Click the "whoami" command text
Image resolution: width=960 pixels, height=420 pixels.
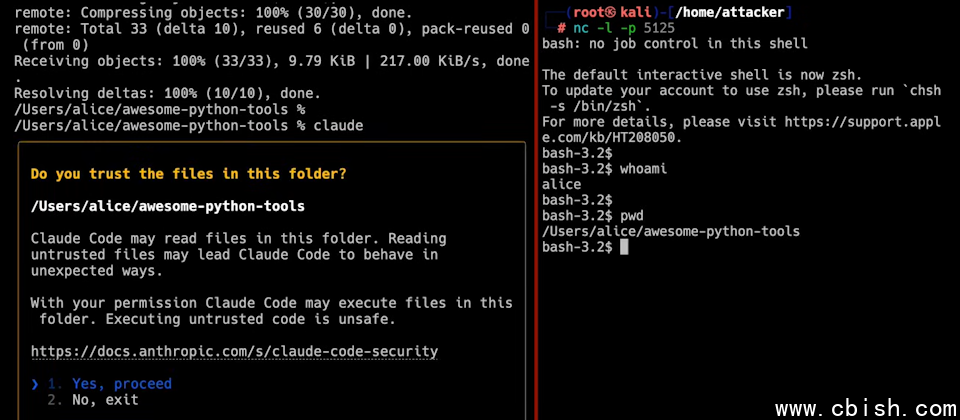click(x=643, y=169)
